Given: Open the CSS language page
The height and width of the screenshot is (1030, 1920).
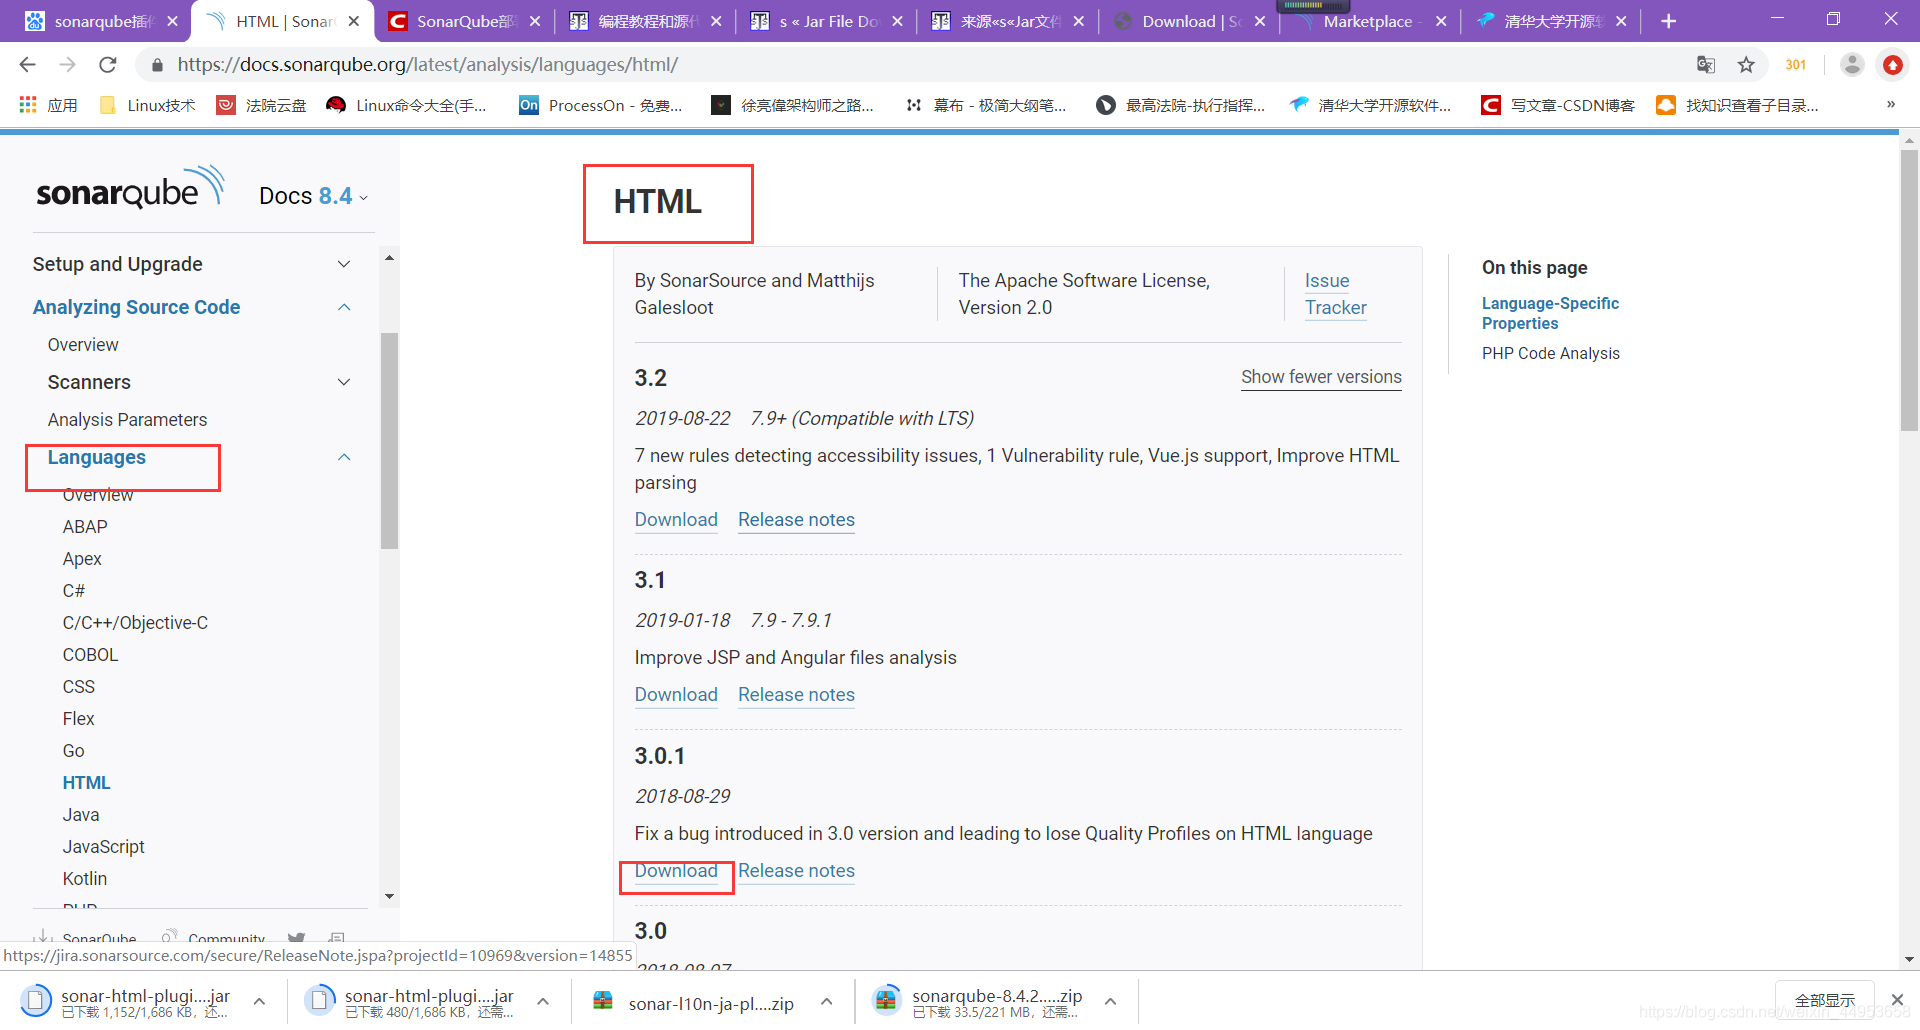Looking at the screenshot, I should coord(79,687).
